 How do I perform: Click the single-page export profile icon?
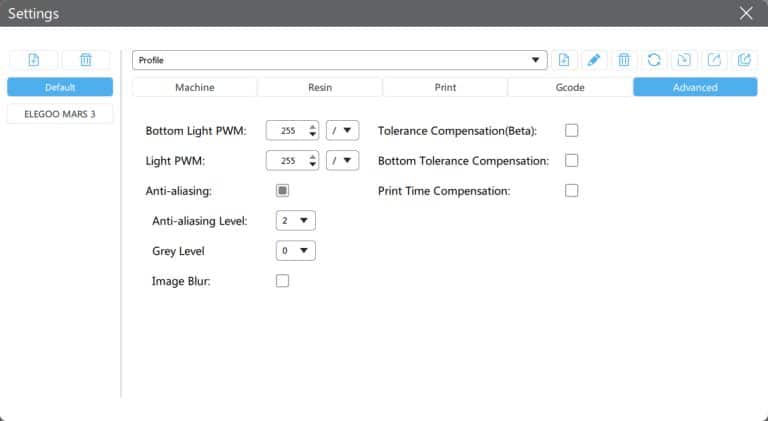tap(714, 60)
